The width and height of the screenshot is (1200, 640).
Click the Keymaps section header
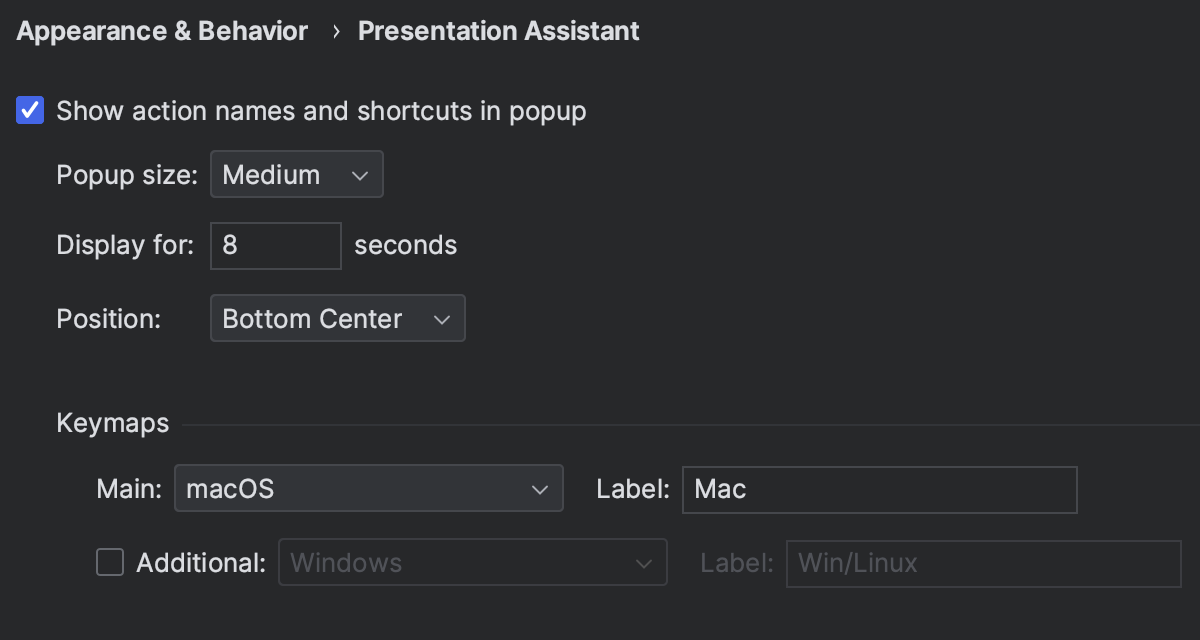coord(112,422)
